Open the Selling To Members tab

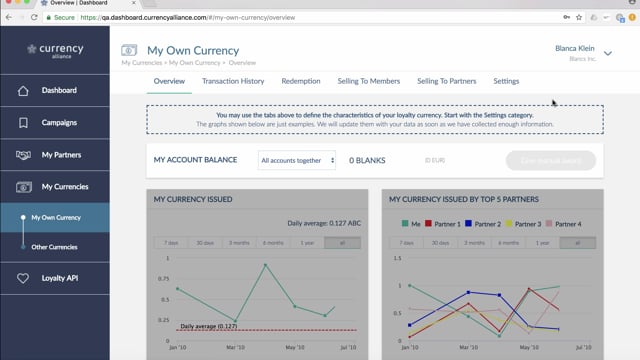point(369,81)
